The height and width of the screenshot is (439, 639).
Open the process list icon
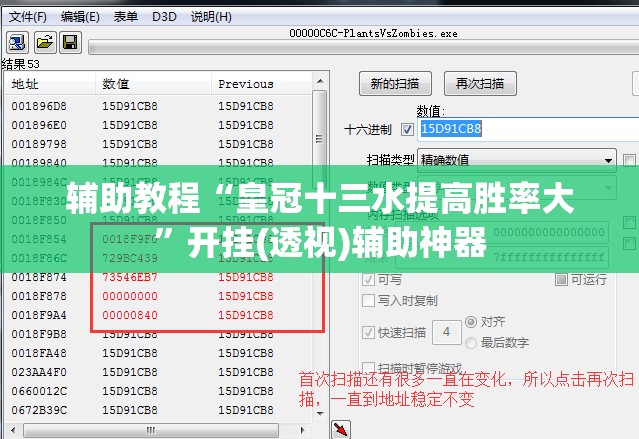[x=17, y=42]
